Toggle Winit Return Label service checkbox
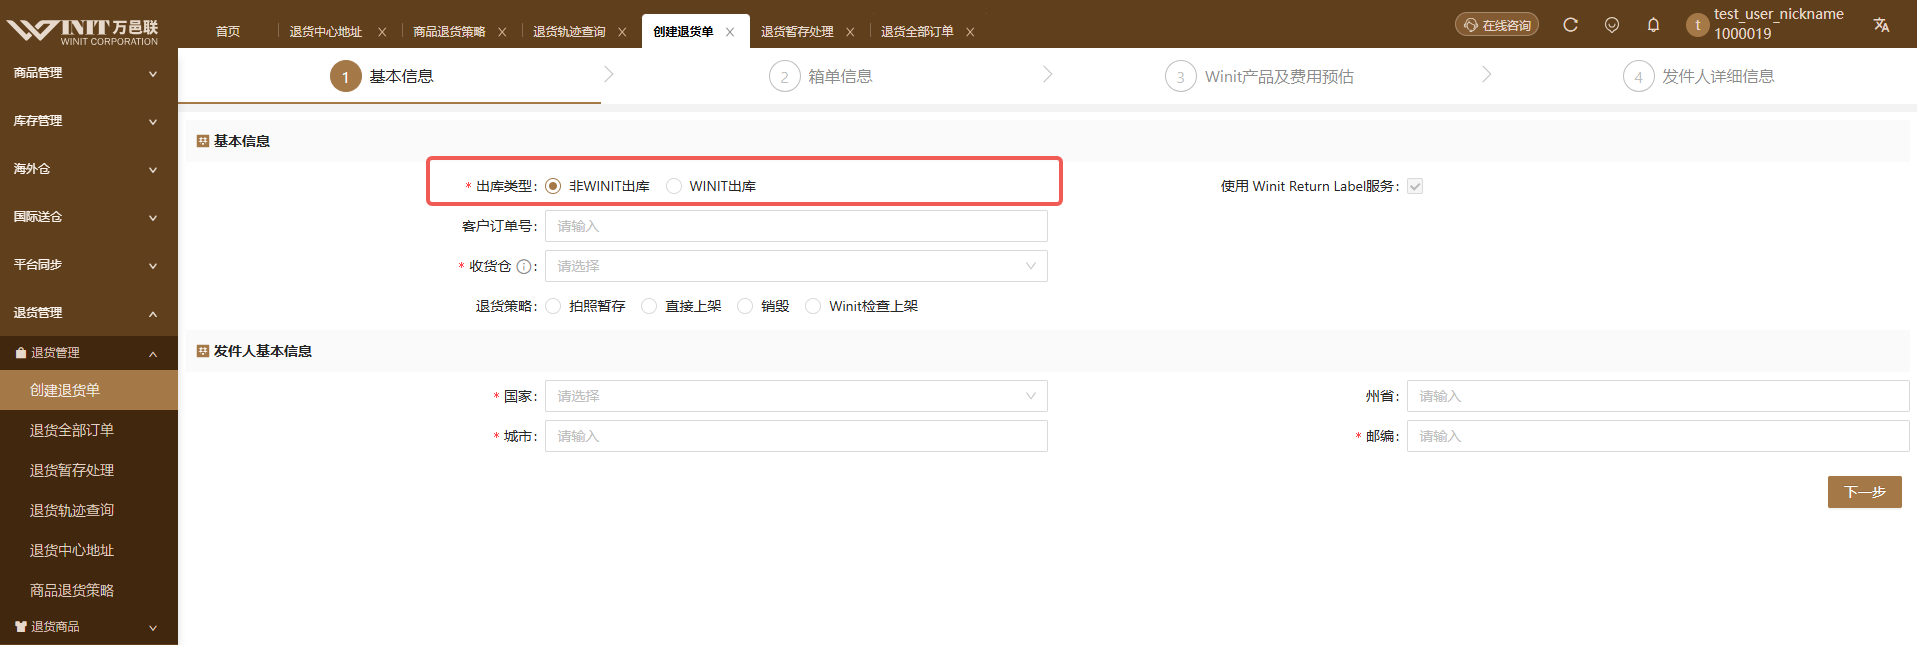This screenshot has height=645, width=1917. 1415,186
